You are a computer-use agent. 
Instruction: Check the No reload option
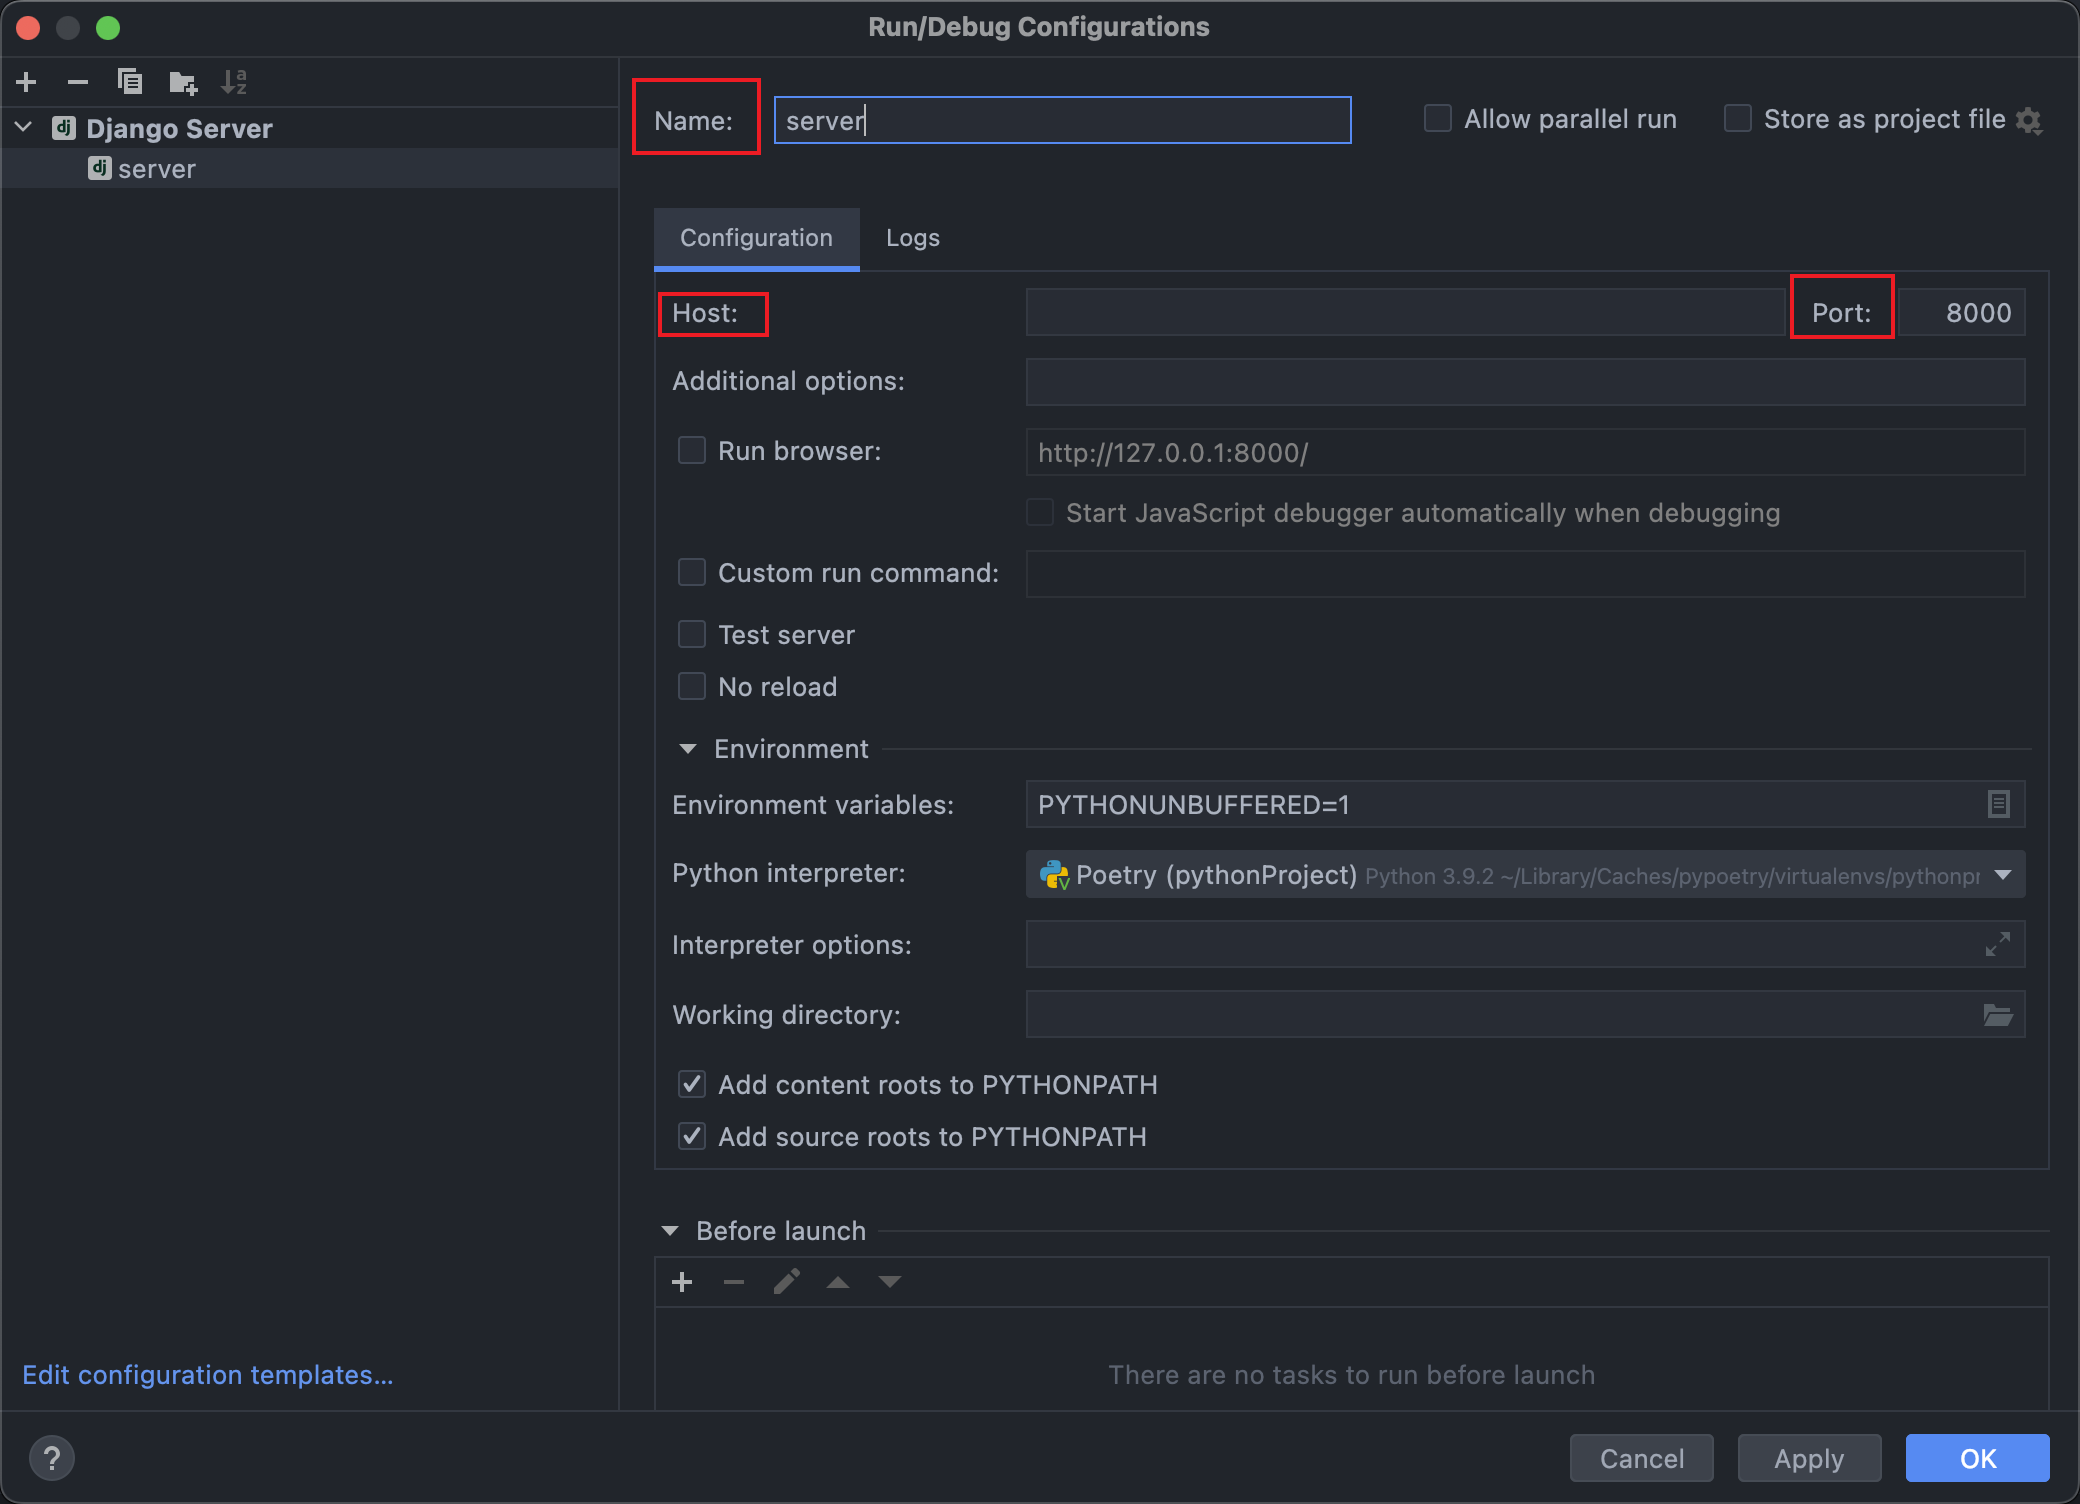click(692, 686)
